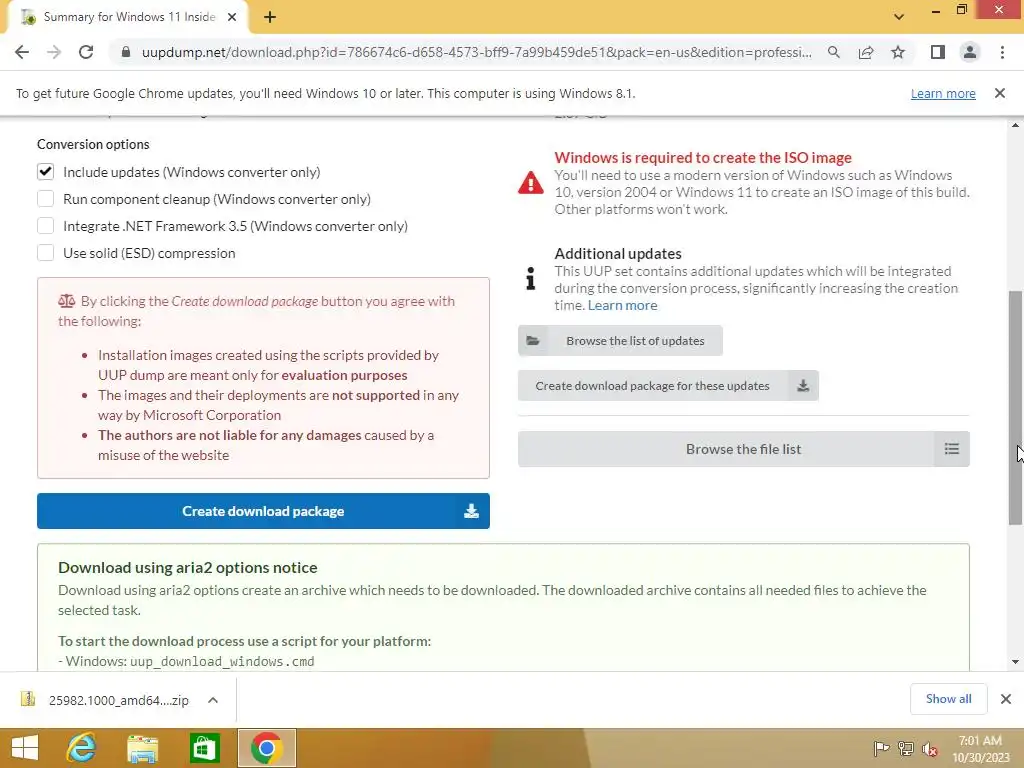
Task: Click Browse the list of updates
Action: (620, 340)
